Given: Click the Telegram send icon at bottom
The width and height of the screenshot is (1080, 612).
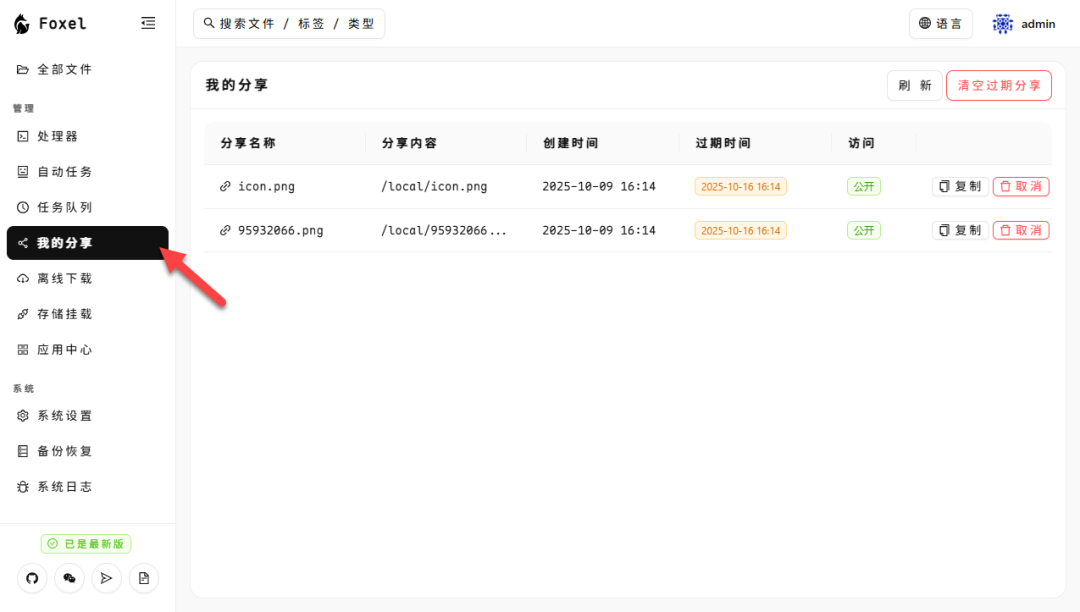Looking at the screenshot, I should click(106, 578).
